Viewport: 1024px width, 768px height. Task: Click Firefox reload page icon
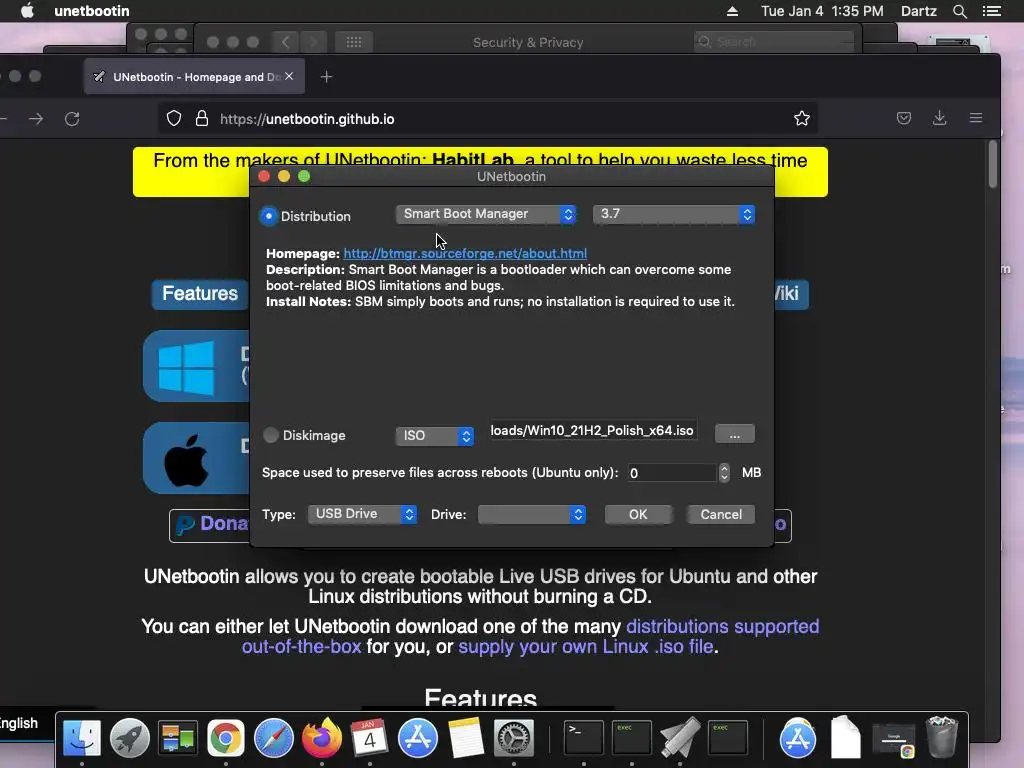[72, 119]
